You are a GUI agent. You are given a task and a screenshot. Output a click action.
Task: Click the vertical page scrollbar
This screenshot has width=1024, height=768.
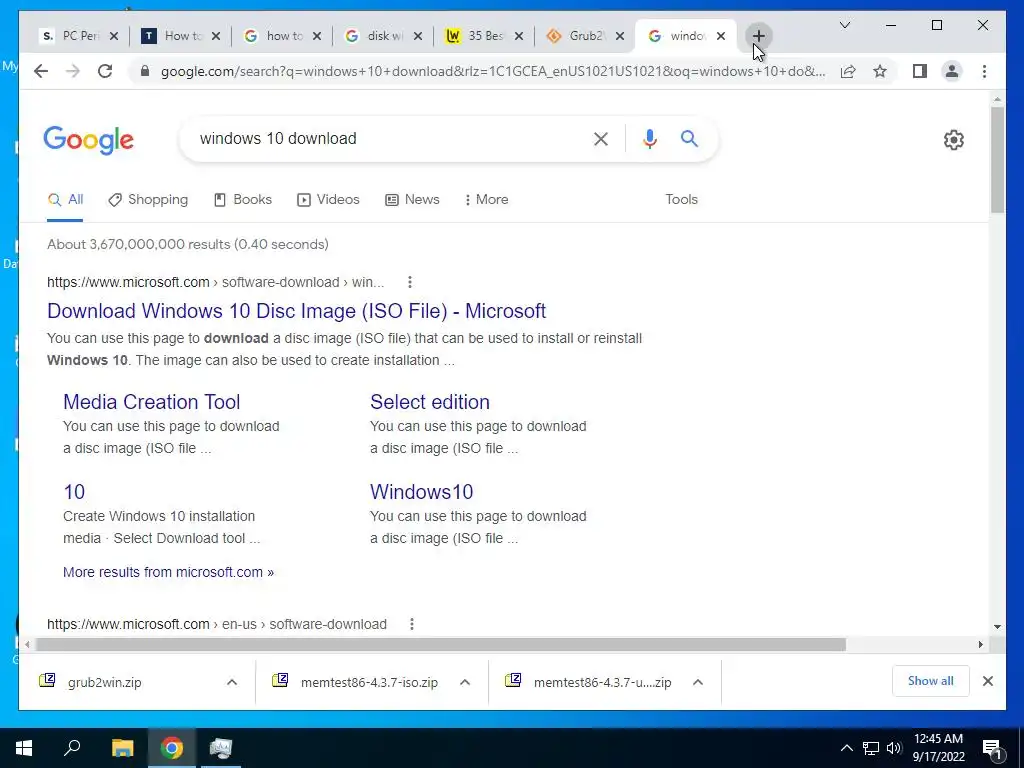click(997, 160)
